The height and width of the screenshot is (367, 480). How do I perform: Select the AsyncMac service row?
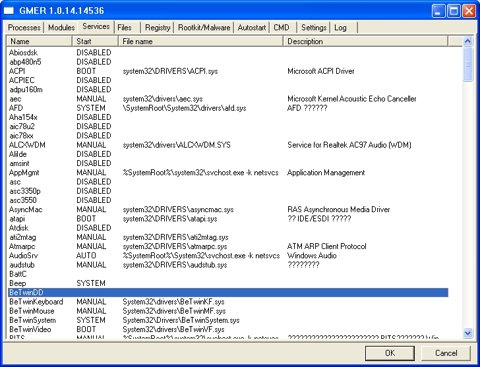(228, 210)
